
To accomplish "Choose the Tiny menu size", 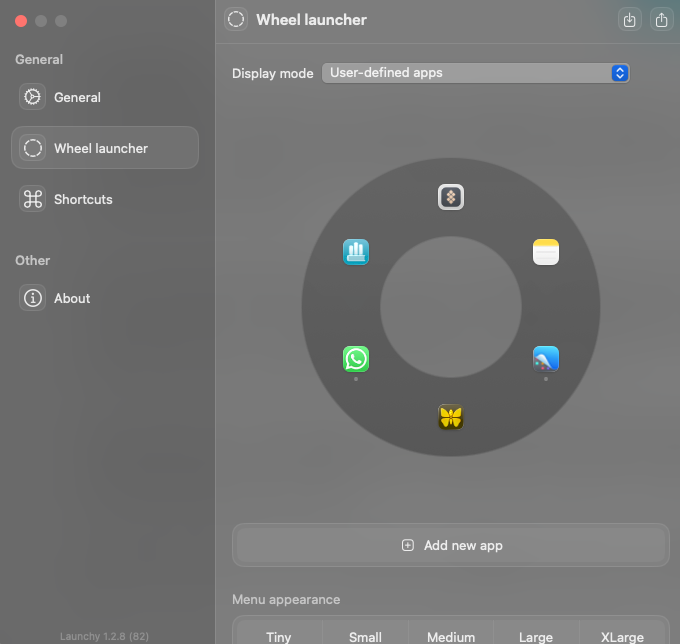I will (x=278, y=637).
